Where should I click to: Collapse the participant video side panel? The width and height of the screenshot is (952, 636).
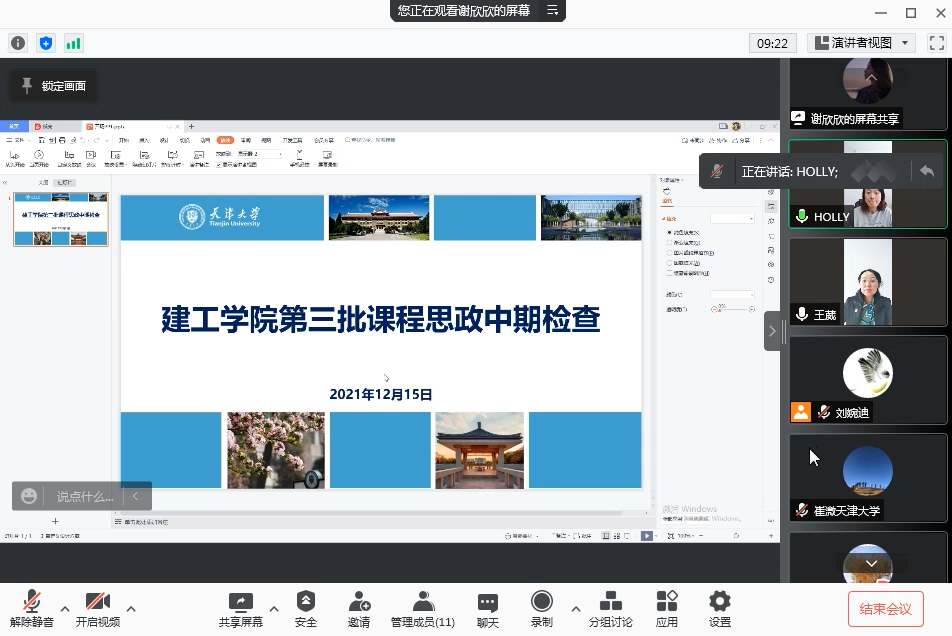(x=772, y=331)
